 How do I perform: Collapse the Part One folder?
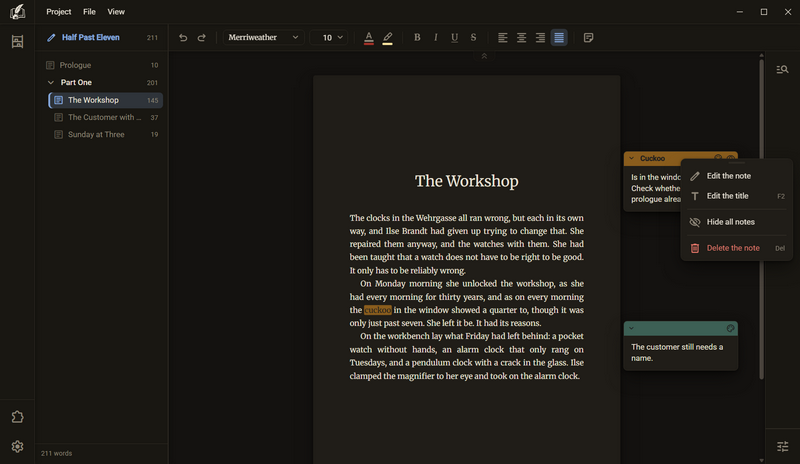click(51, 82)
